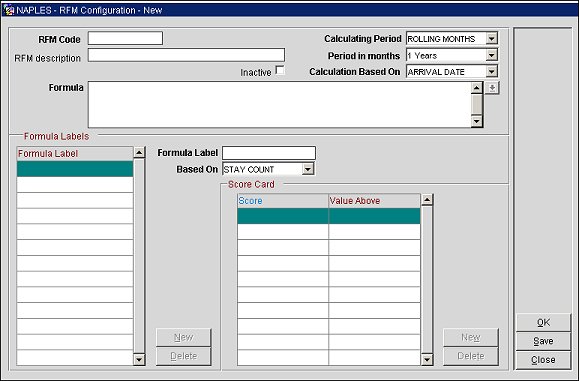Click the Score column header
This screenshot has height=381, width=579.
(x=283, y=201)
